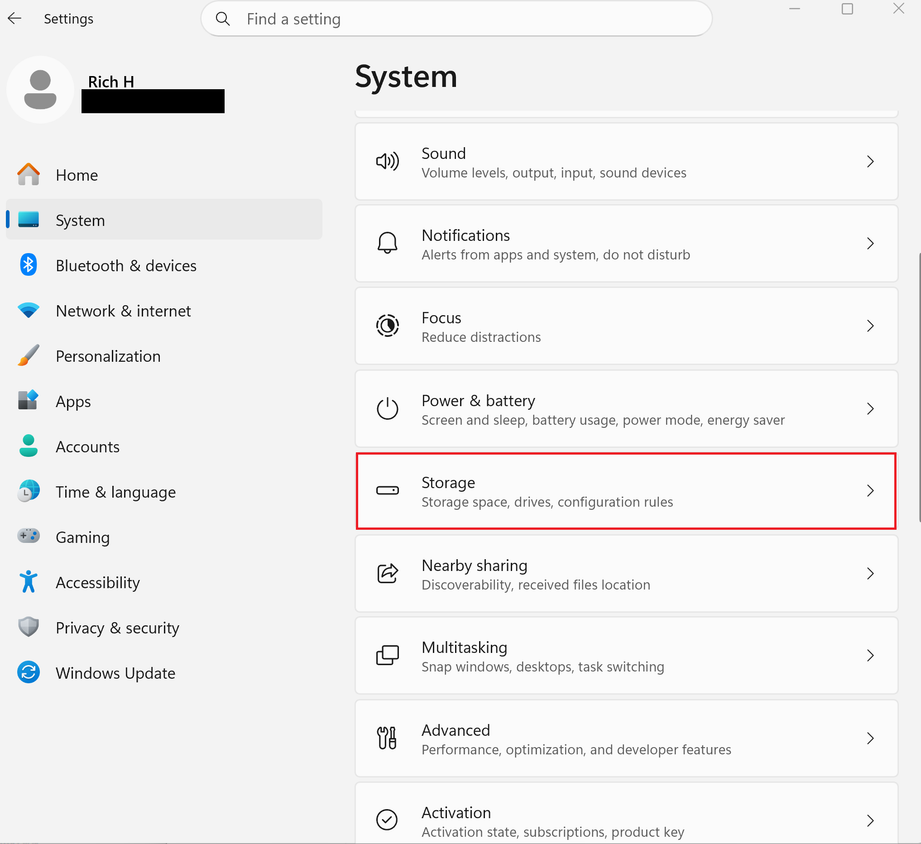Viewport: 921px width, 844px height.
Task: Click the Gaming controller icon
Action: [x=28, y=536]
